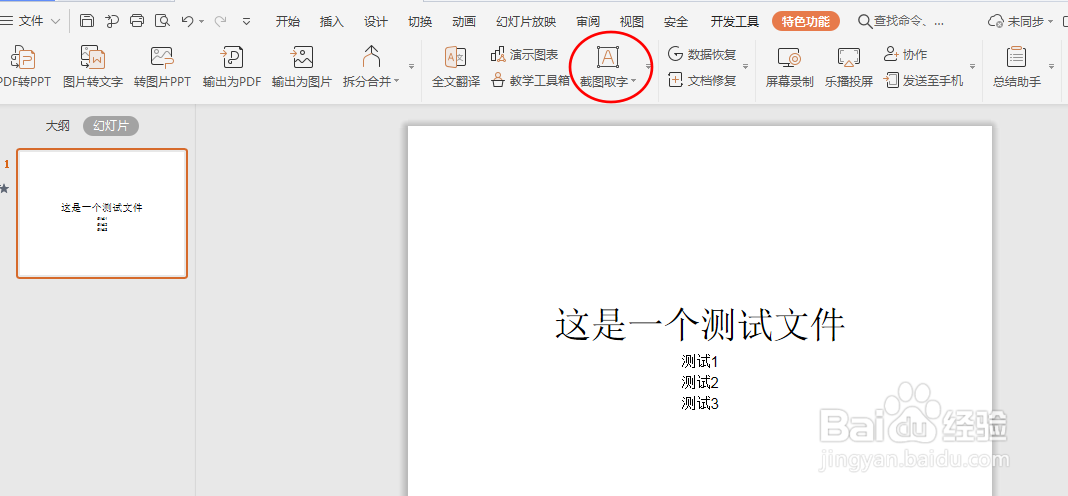Expand the group arrow right of 发送至手机

[973, 67]
